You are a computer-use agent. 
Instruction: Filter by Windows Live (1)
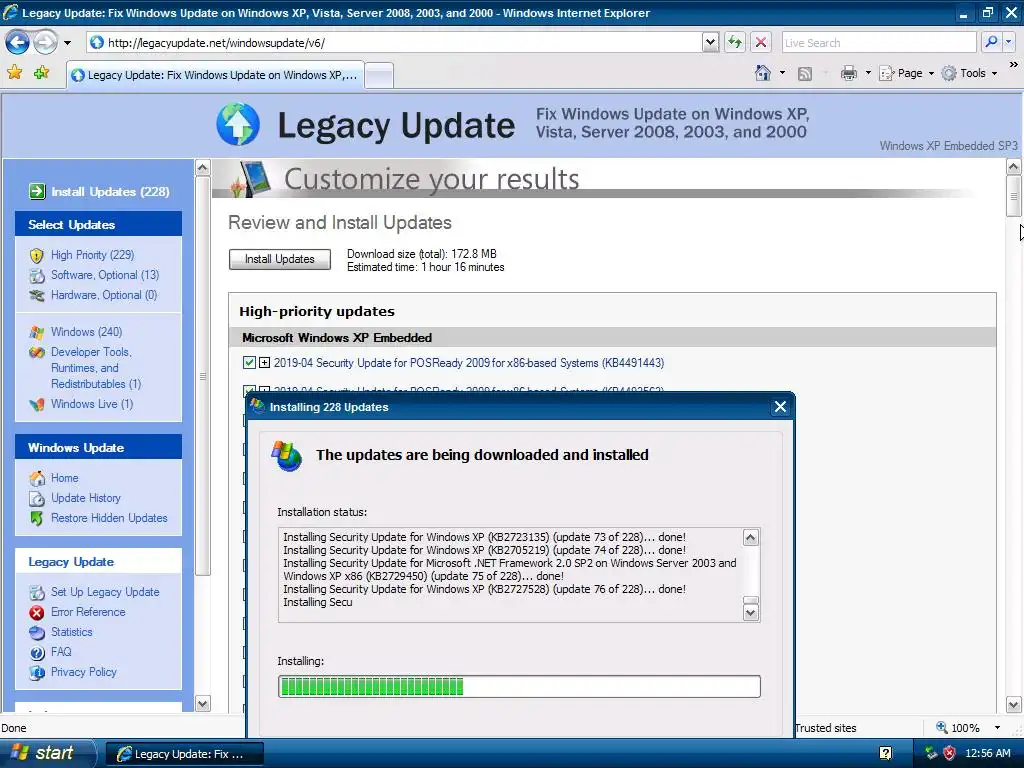coord(92,404)
